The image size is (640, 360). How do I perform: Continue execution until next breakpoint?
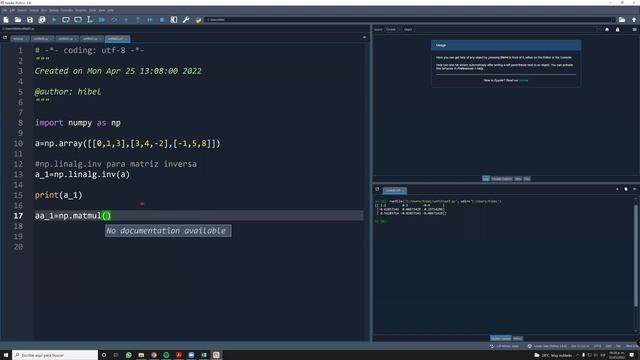[150, 20]
